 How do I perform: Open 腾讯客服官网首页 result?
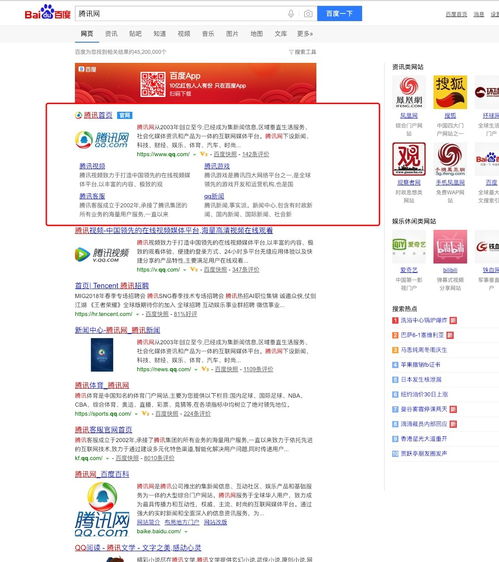pyautogui.click(x=104, y=430)
